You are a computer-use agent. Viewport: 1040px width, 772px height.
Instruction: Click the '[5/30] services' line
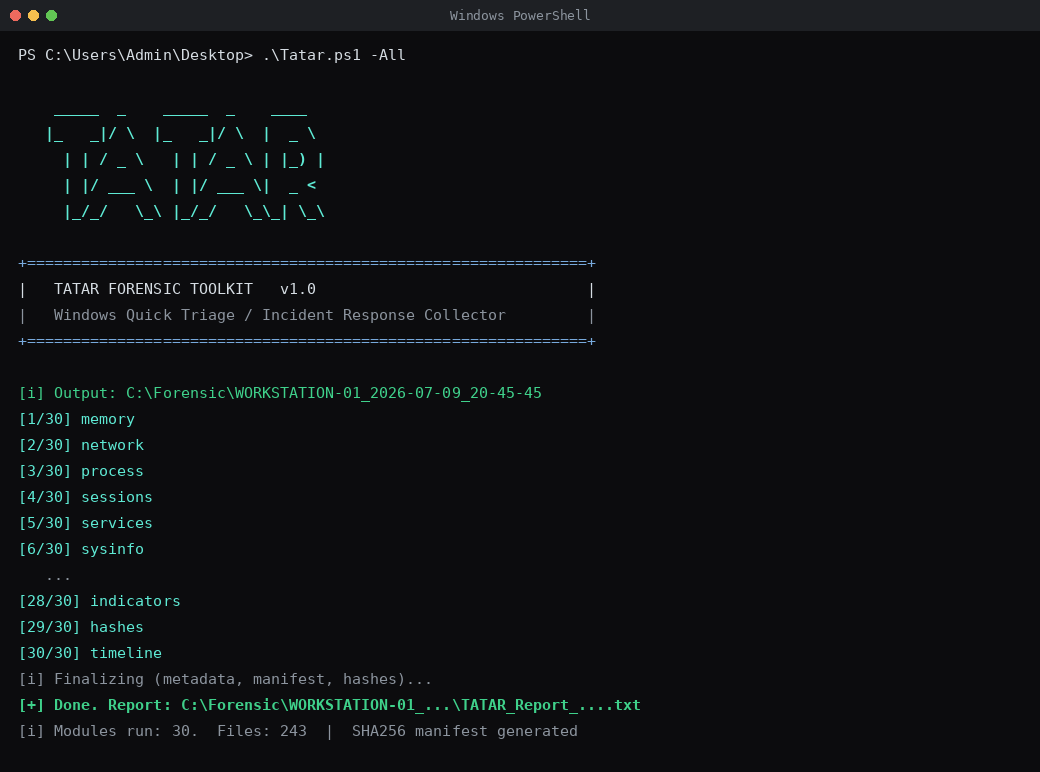(86, 523)
